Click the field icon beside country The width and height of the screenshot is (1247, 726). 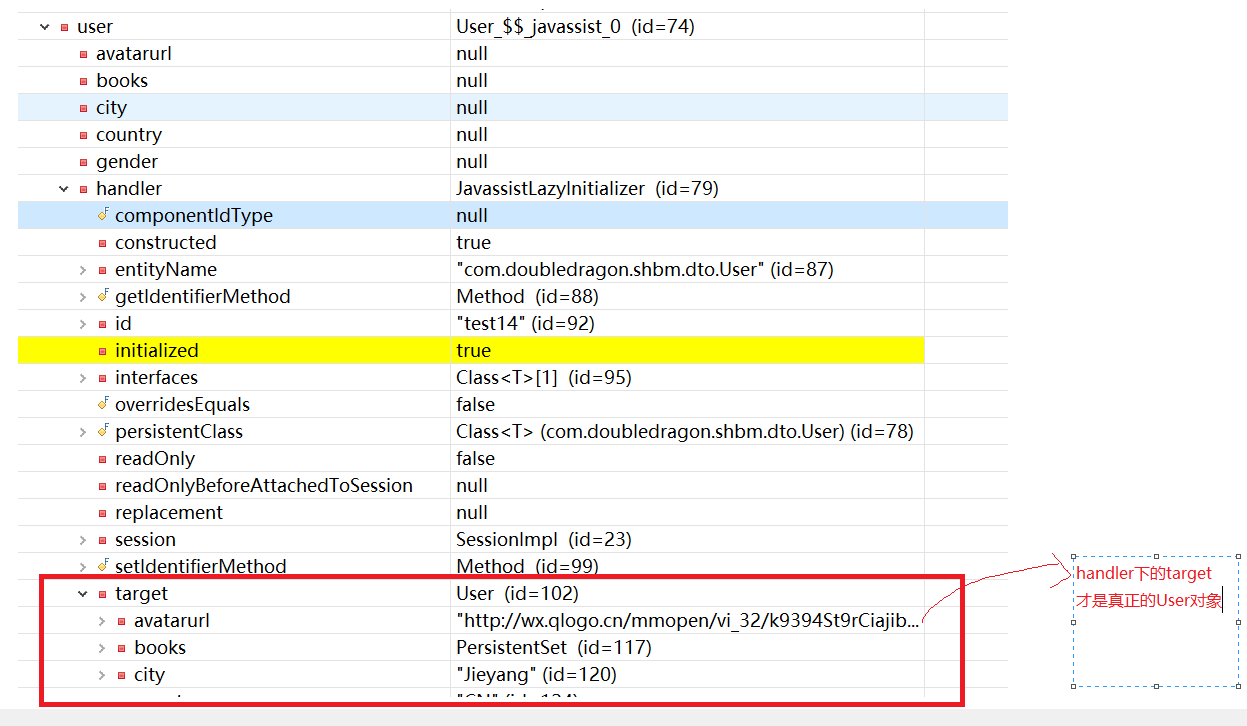tap(84, 135)
